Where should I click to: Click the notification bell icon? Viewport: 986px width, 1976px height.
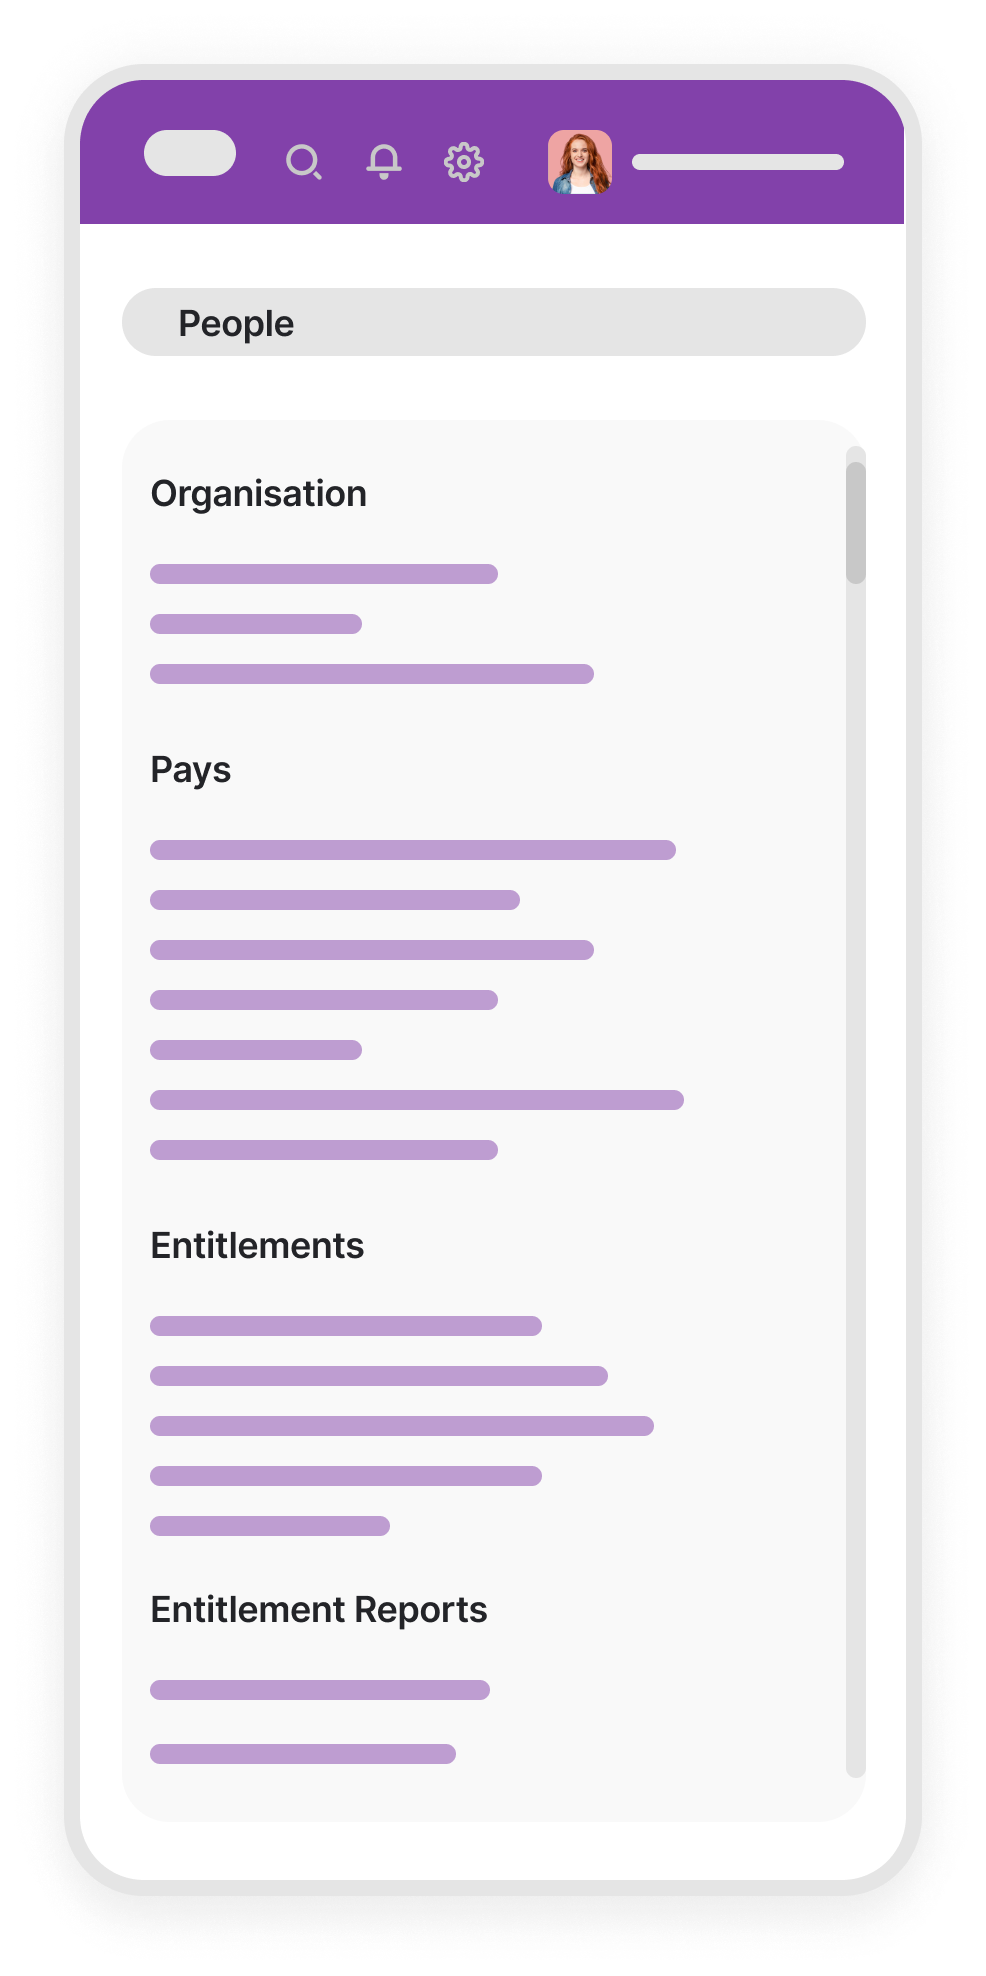point(386,162)
